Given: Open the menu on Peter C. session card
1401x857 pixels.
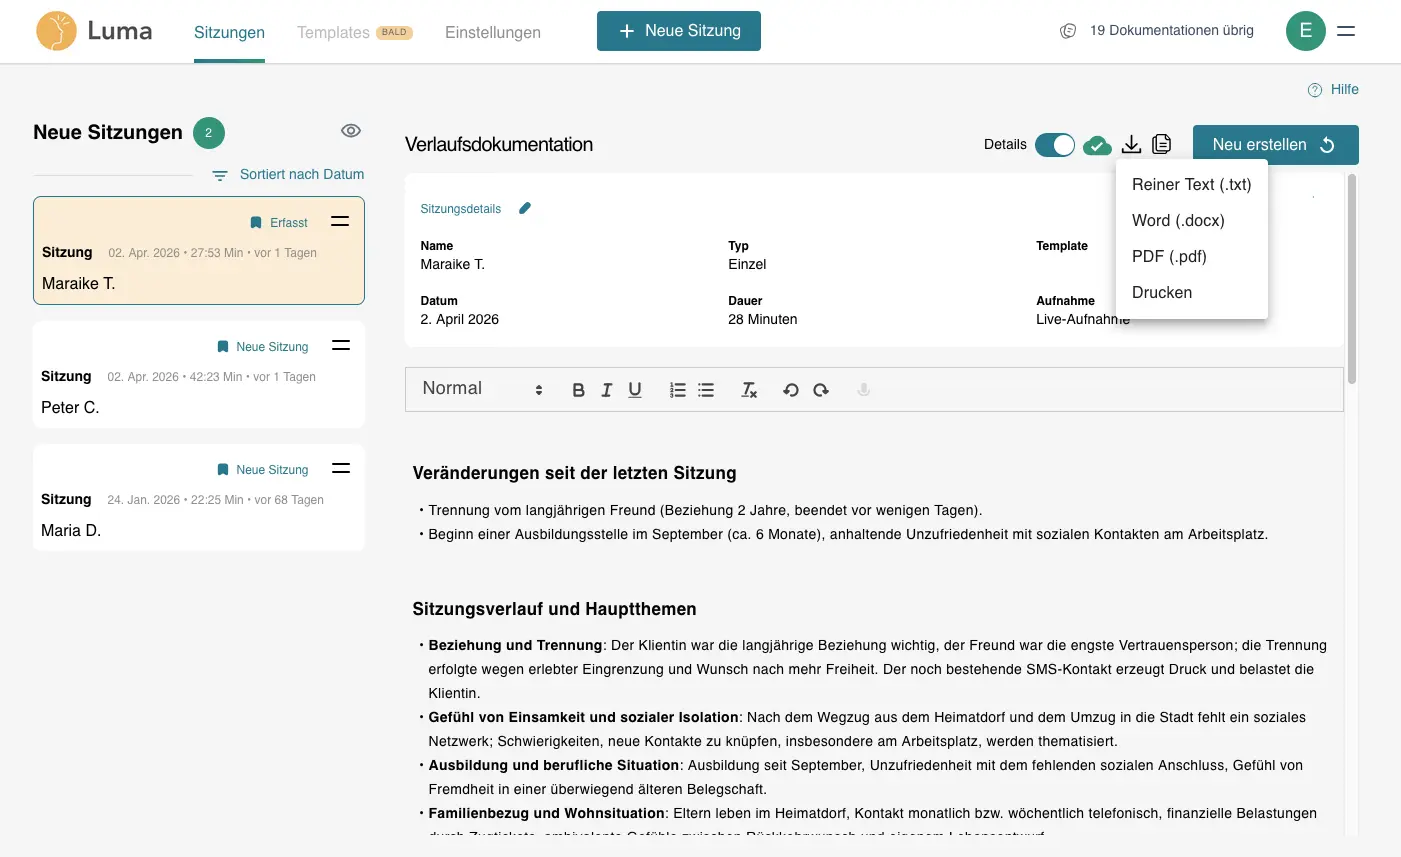Looking at the screenshot, I should tap(341, 345).
